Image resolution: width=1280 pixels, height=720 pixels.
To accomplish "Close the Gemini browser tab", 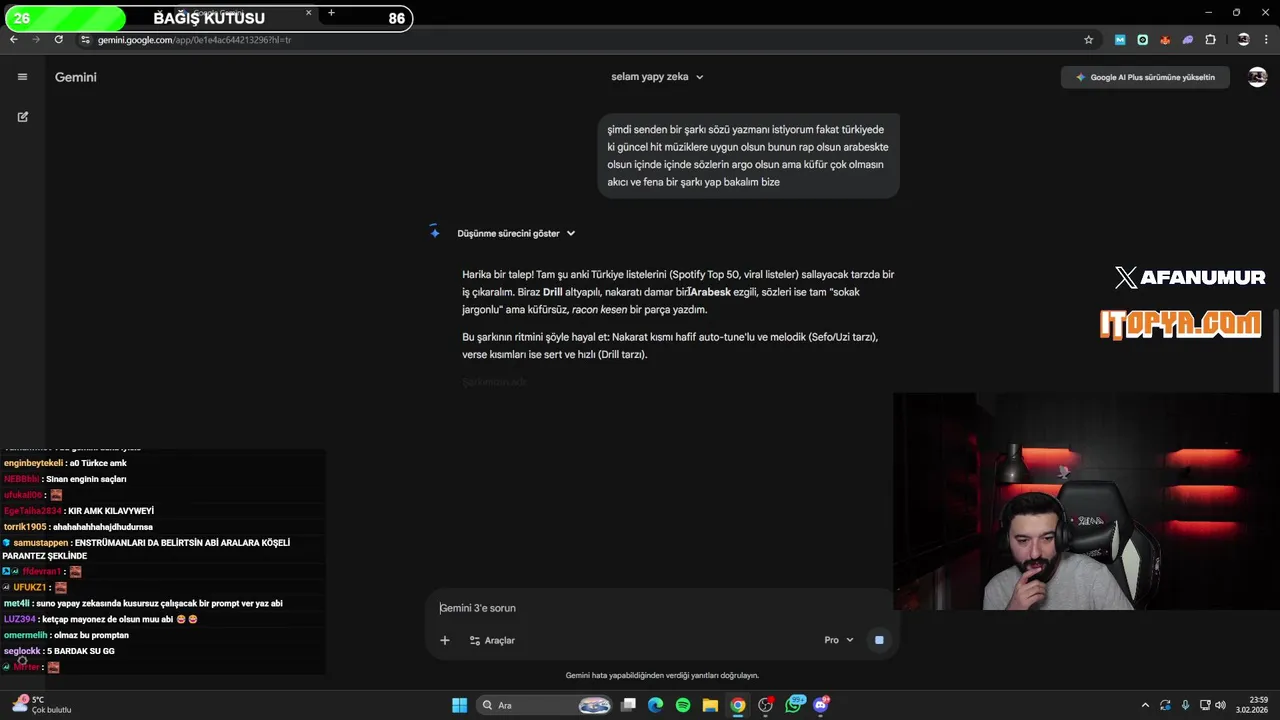I will [308, 13].
